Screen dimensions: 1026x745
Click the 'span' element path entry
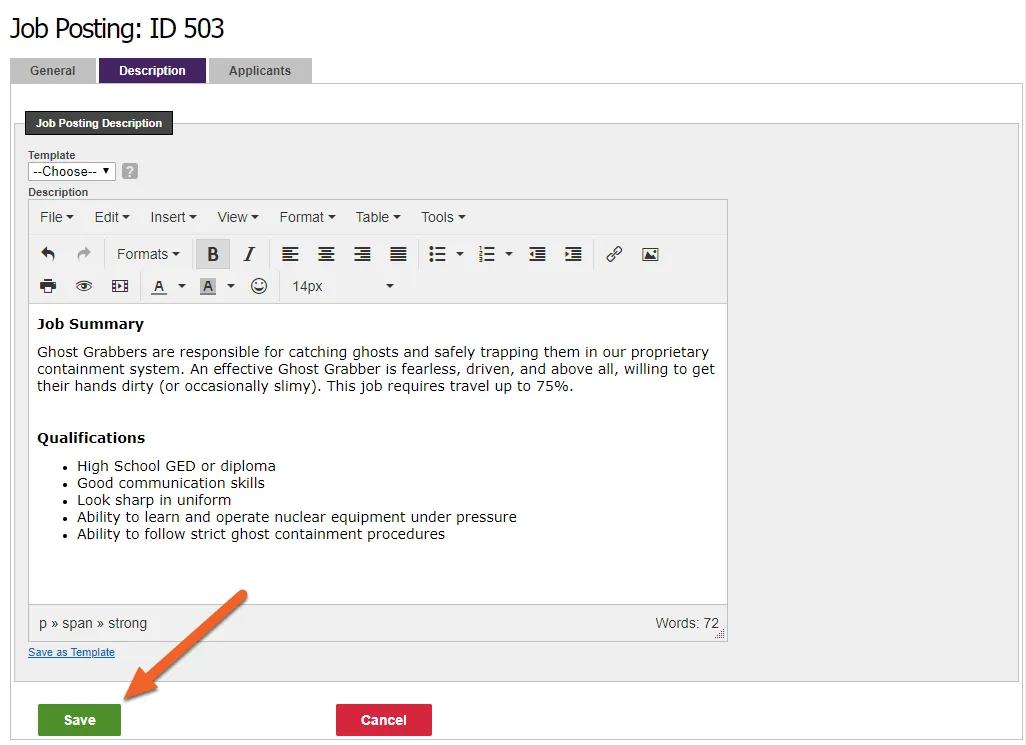click(77, 623)
